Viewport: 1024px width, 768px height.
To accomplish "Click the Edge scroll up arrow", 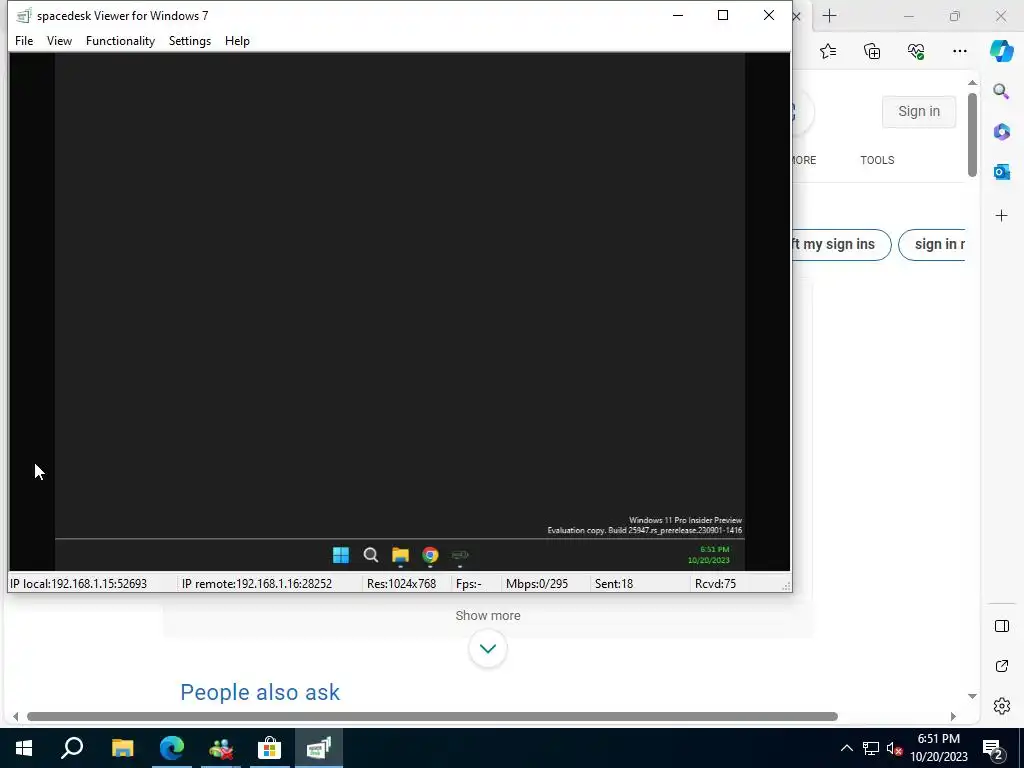I will 972,82.
